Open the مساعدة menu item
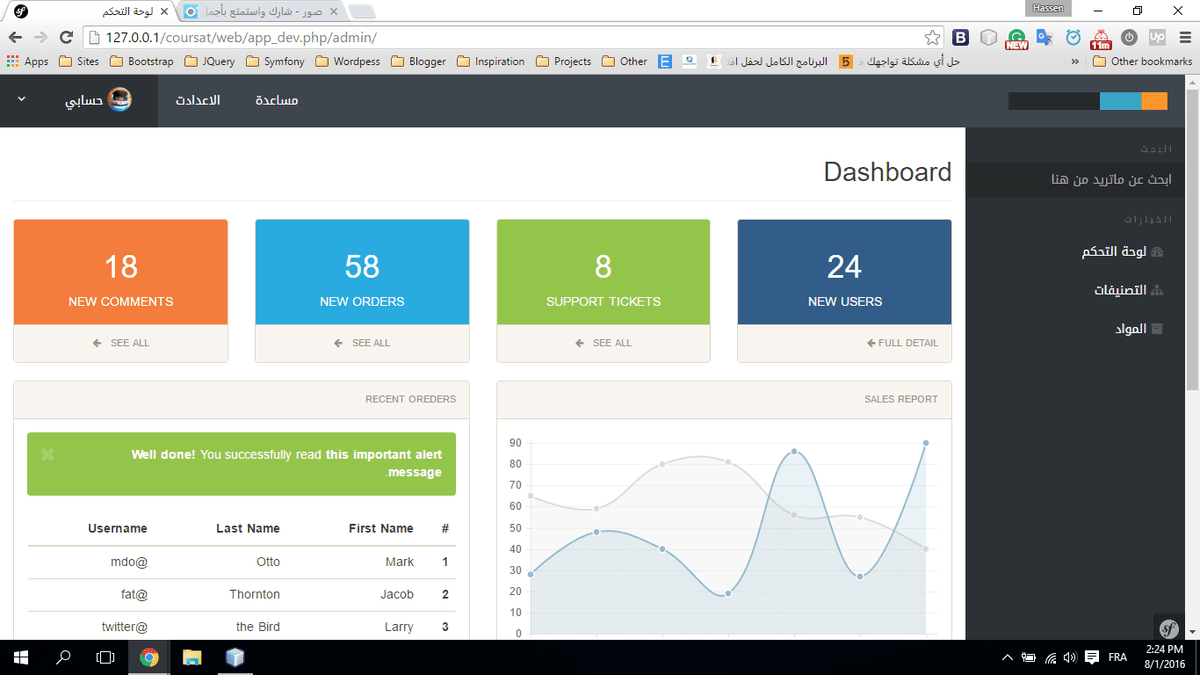 point(276,101)
